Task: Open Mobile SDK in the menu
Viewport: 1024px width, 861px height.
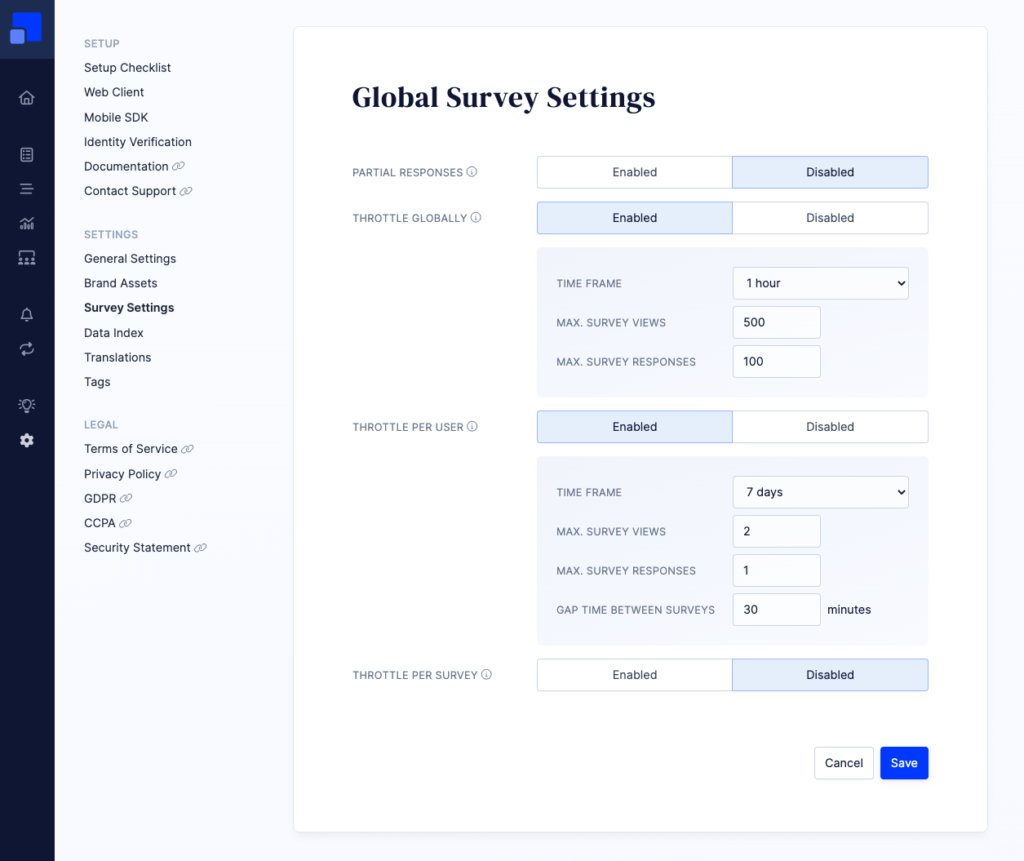Action: pos(116,118)
